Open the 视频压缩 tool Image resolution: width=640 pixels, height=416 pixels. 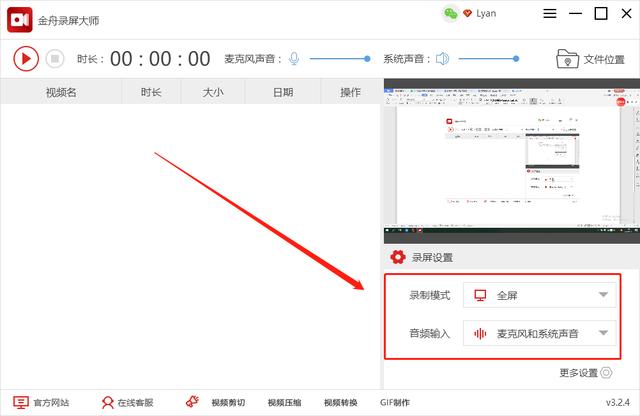click(x=284, y=403)
